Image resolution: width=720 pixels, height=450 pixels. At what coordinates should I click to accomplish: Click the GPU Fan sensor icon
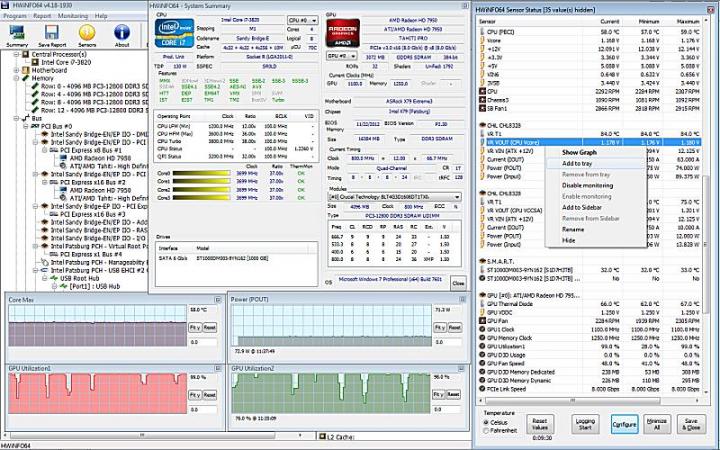(x=482, y=321)
